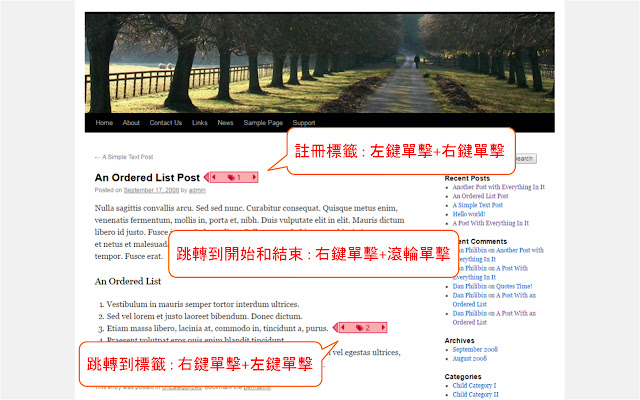Click list item Etiam massa libero, lacinia at
This screenshot has width=640, height=400.
point(218,328)
